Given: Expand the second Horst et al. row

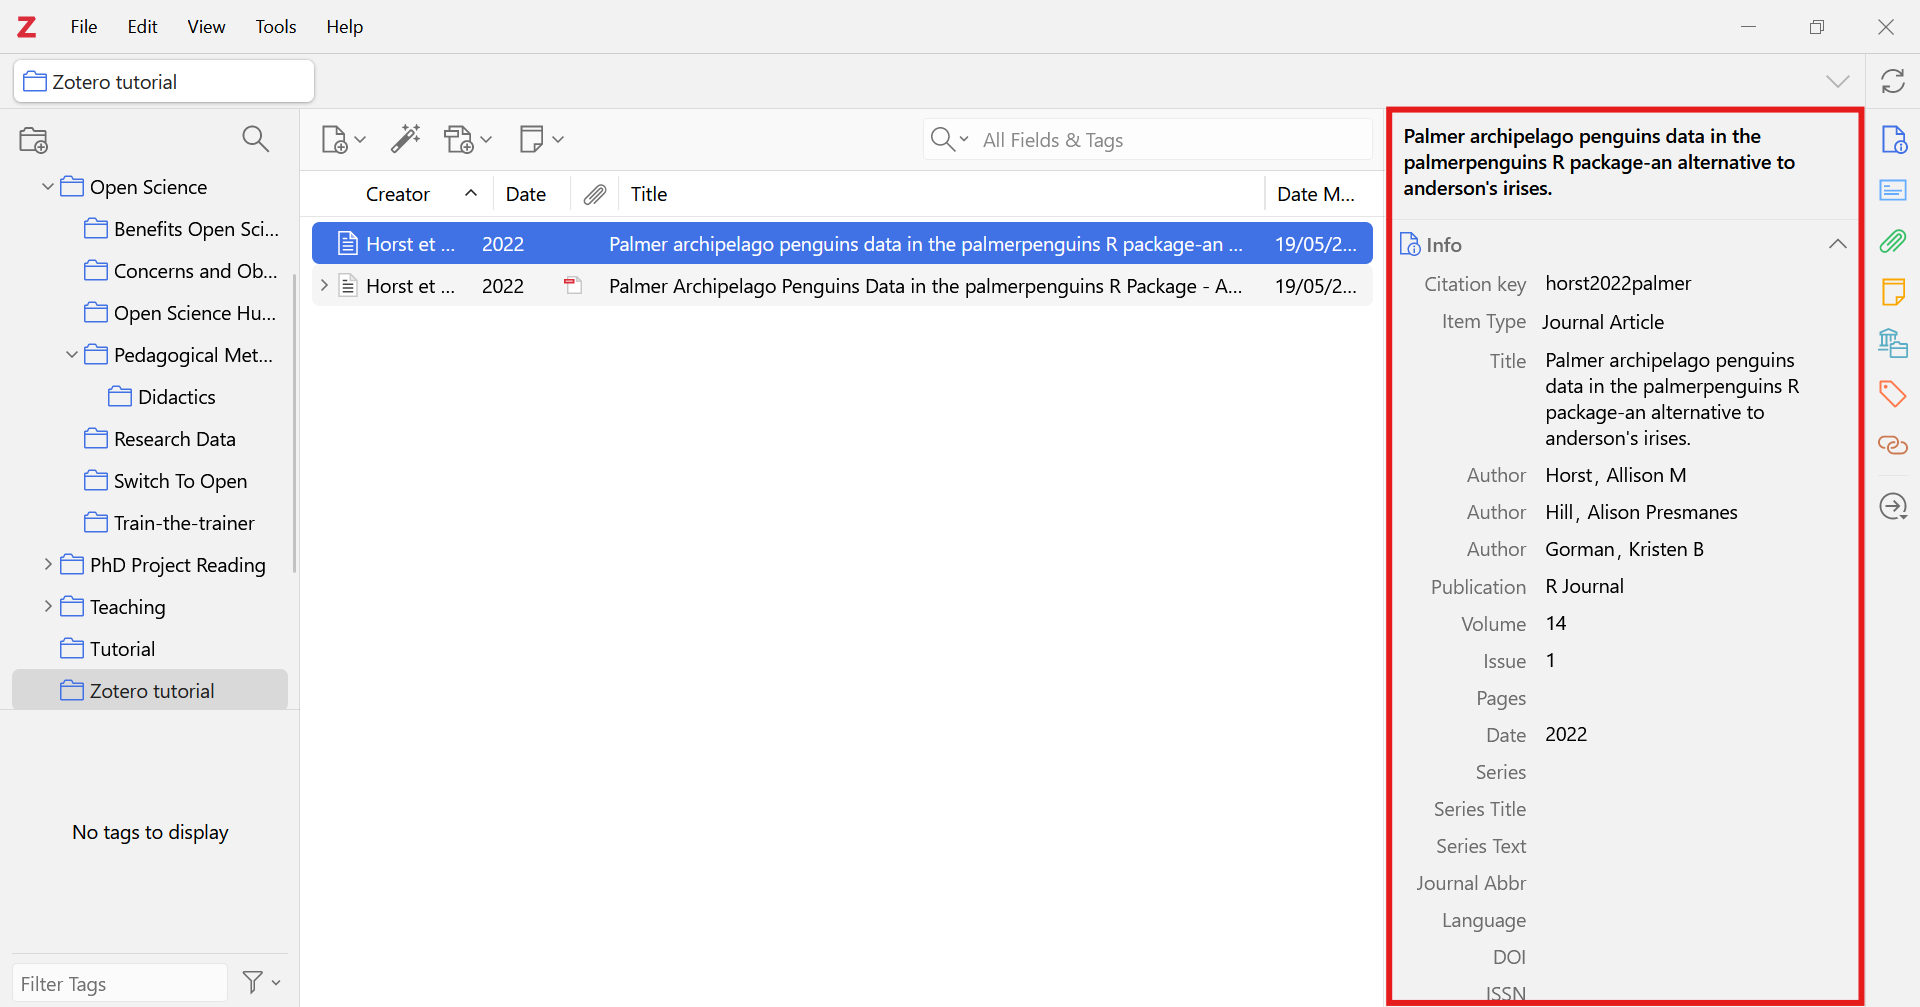Looking at the screenshot, I should pyautogui.click(x=324, y=285).
